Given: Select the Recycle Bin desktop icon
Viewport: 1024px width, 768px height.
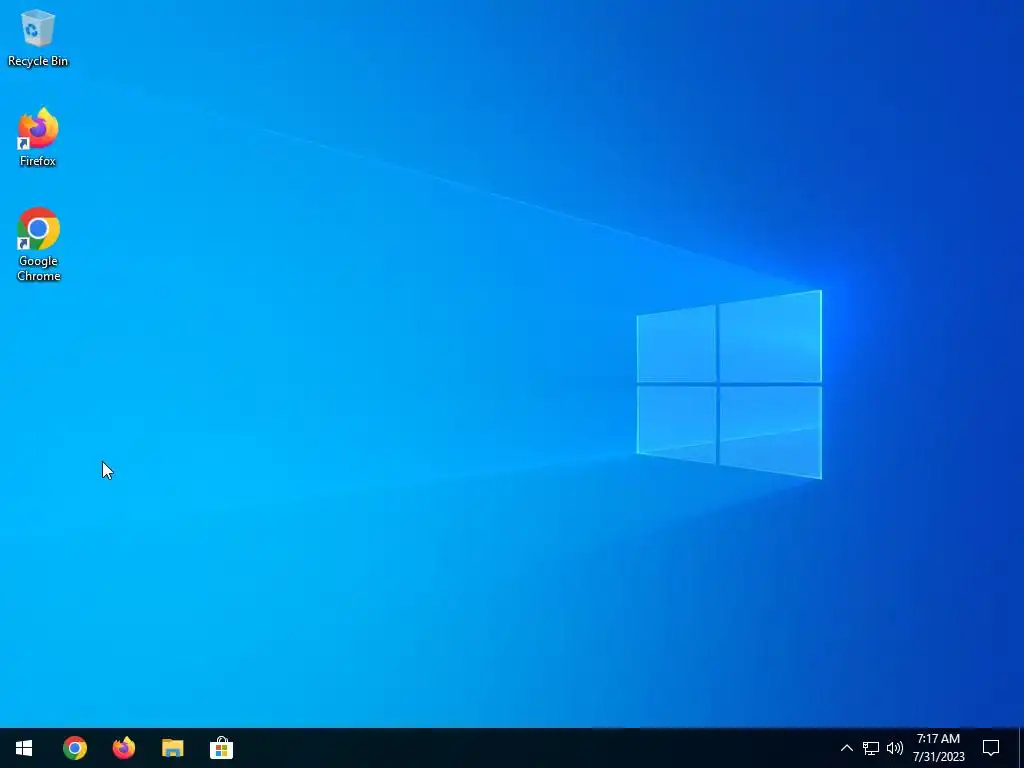Looking at the screenshot, I should coord(38,38).
